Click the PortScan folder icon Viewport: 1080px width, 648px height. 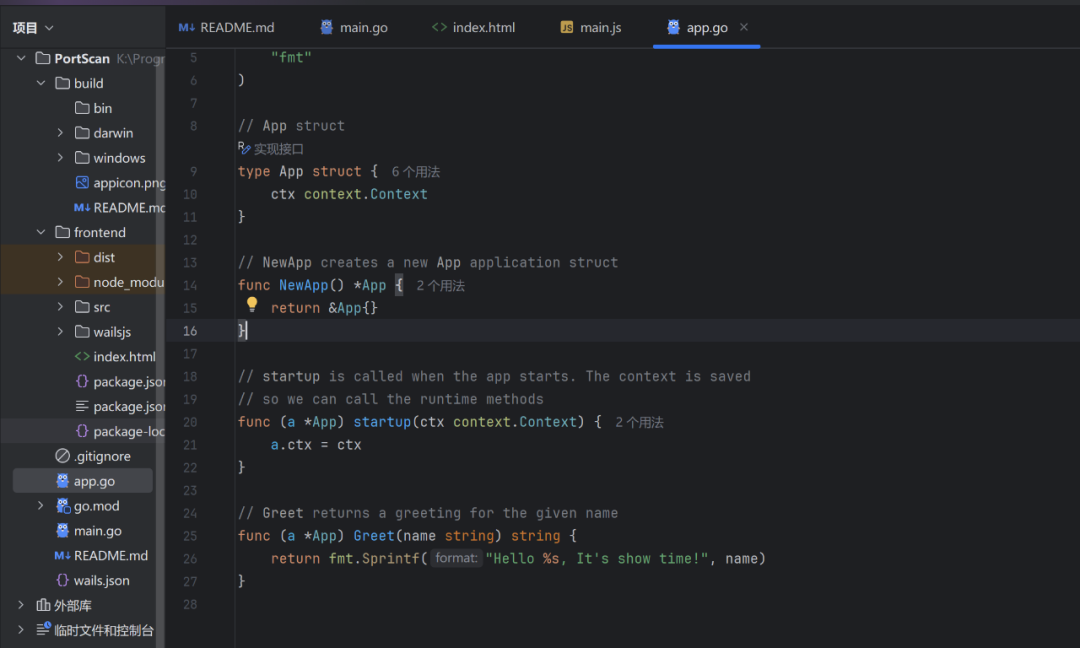pos(43,59)
